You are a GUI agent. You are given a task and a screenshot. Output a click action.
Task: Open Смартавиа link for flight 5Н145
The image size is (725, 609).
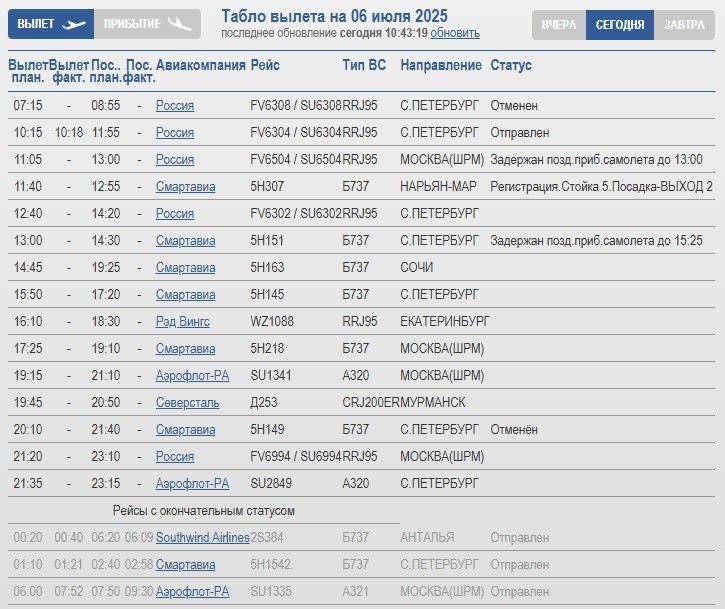tap(185, 295)
